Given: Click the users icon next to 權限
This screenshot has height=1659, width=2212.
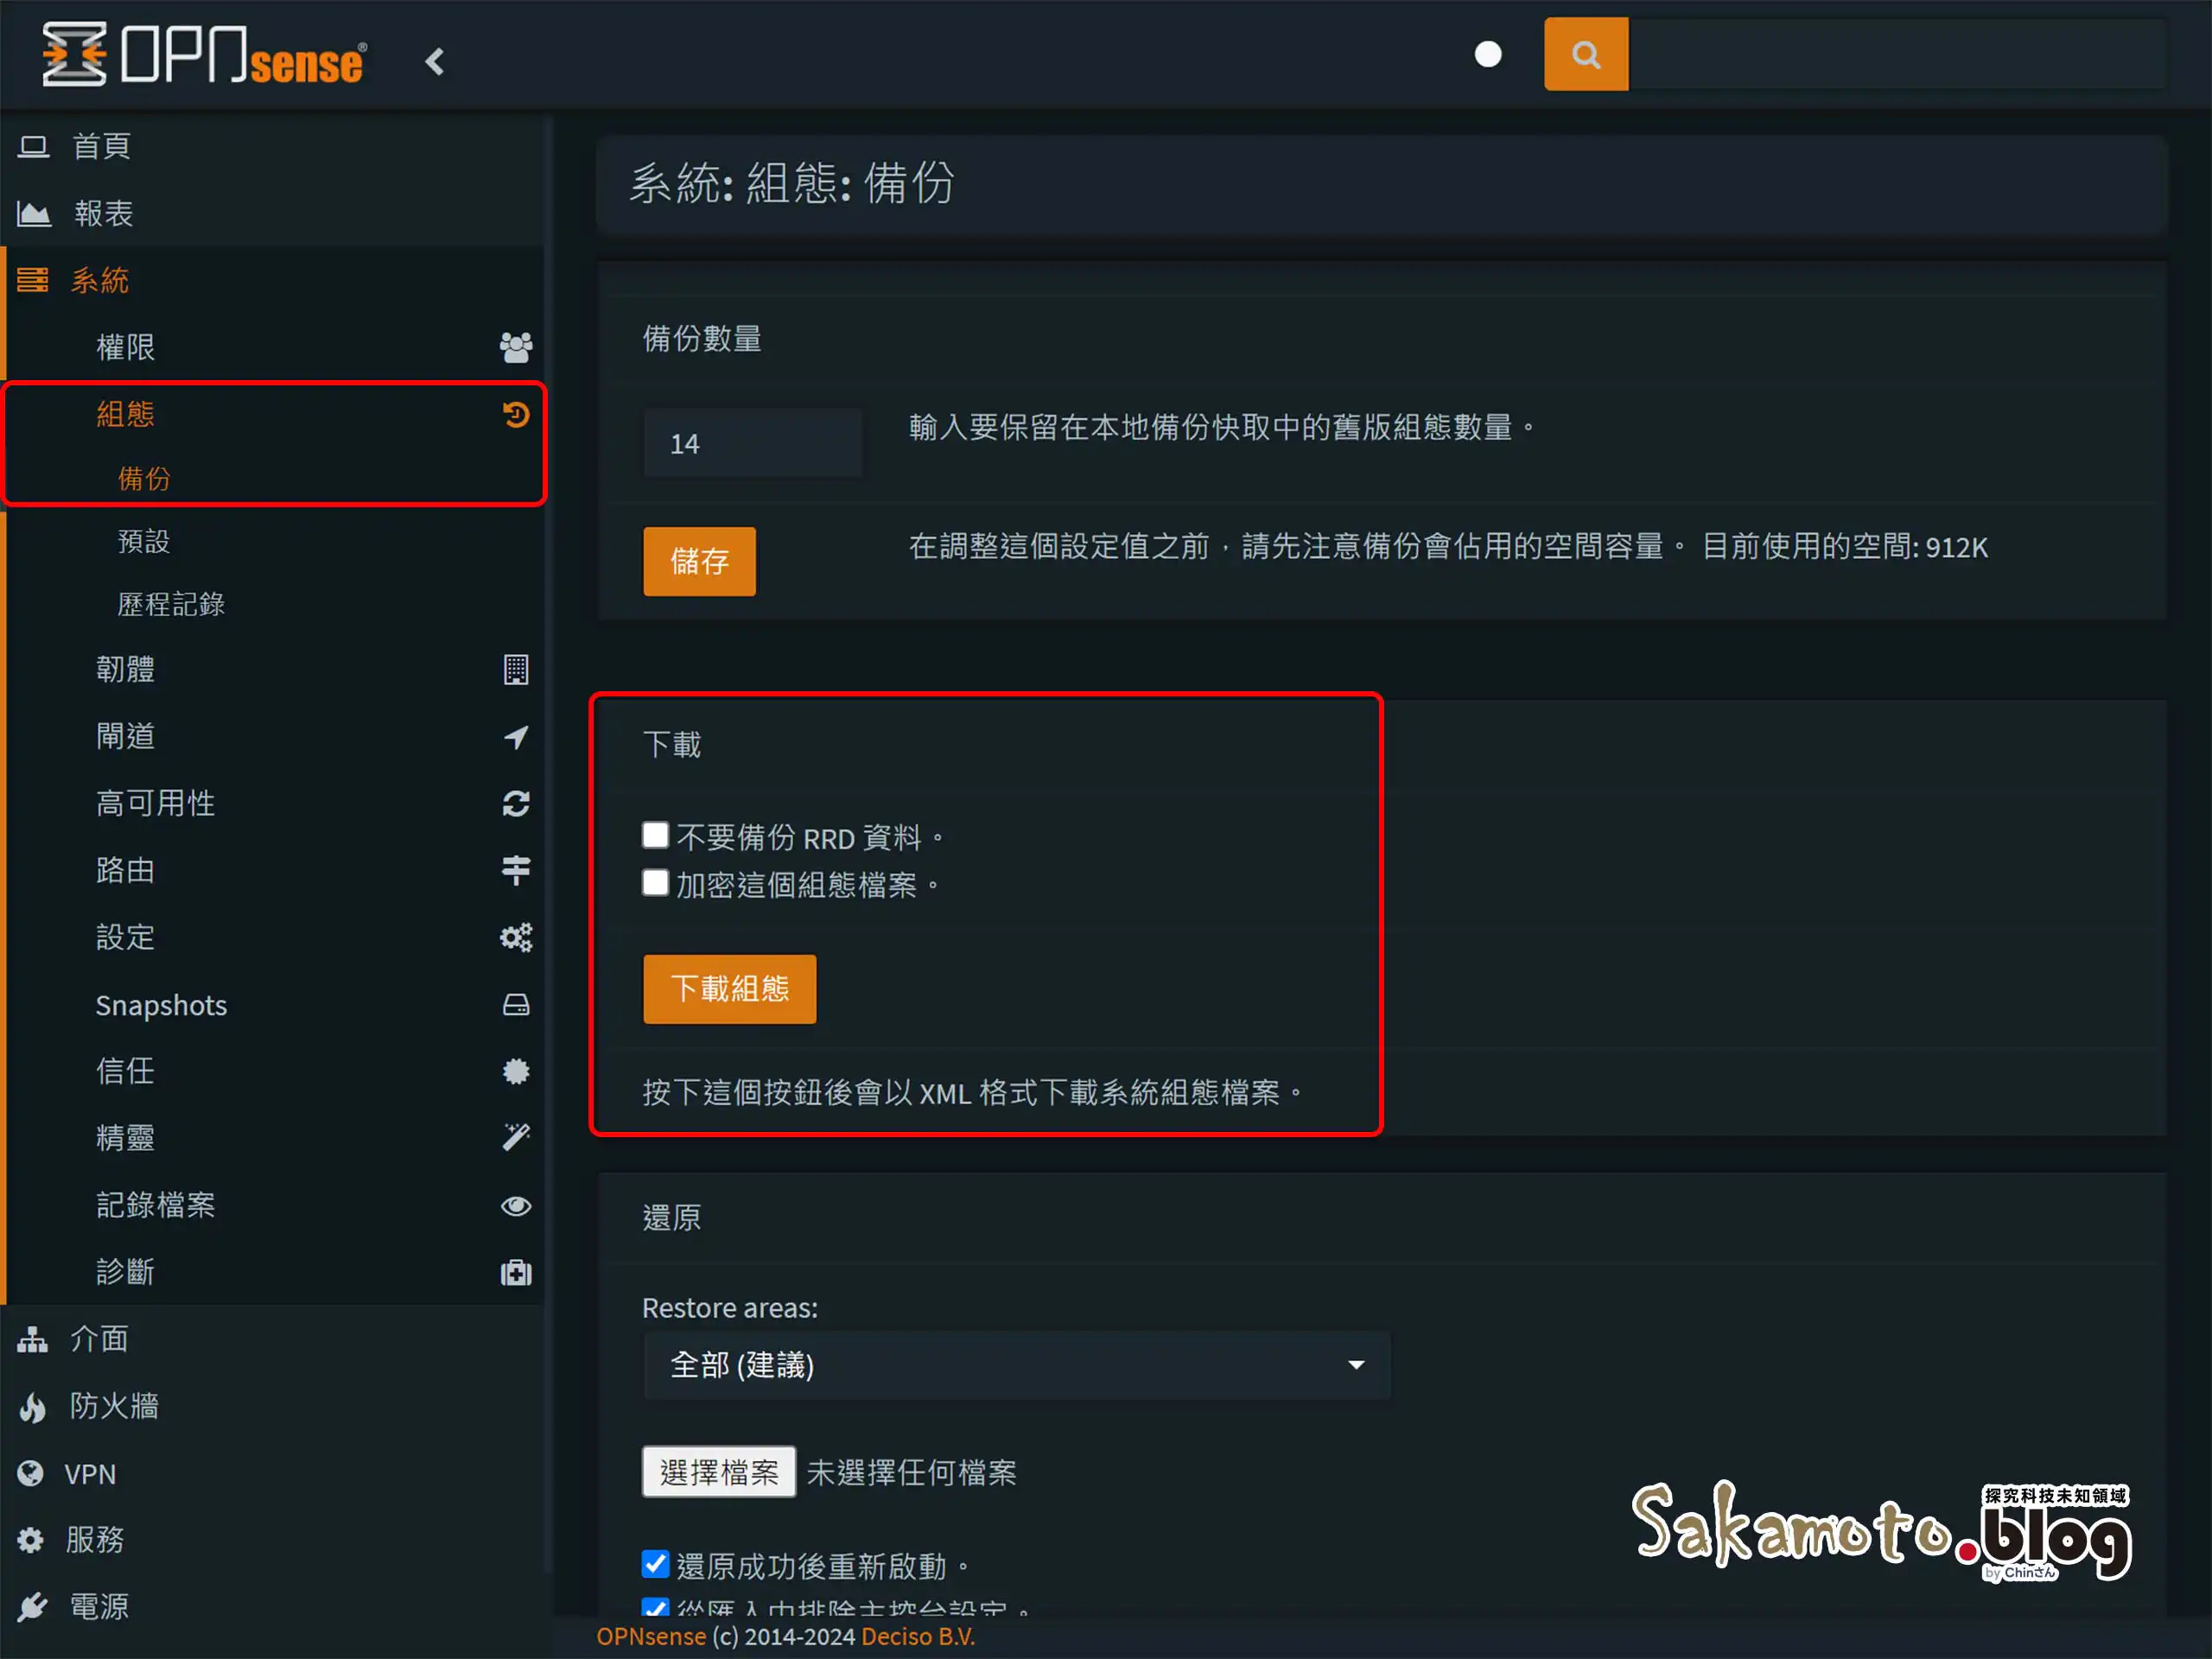Looking at the screenshot, I should point(515,347).
